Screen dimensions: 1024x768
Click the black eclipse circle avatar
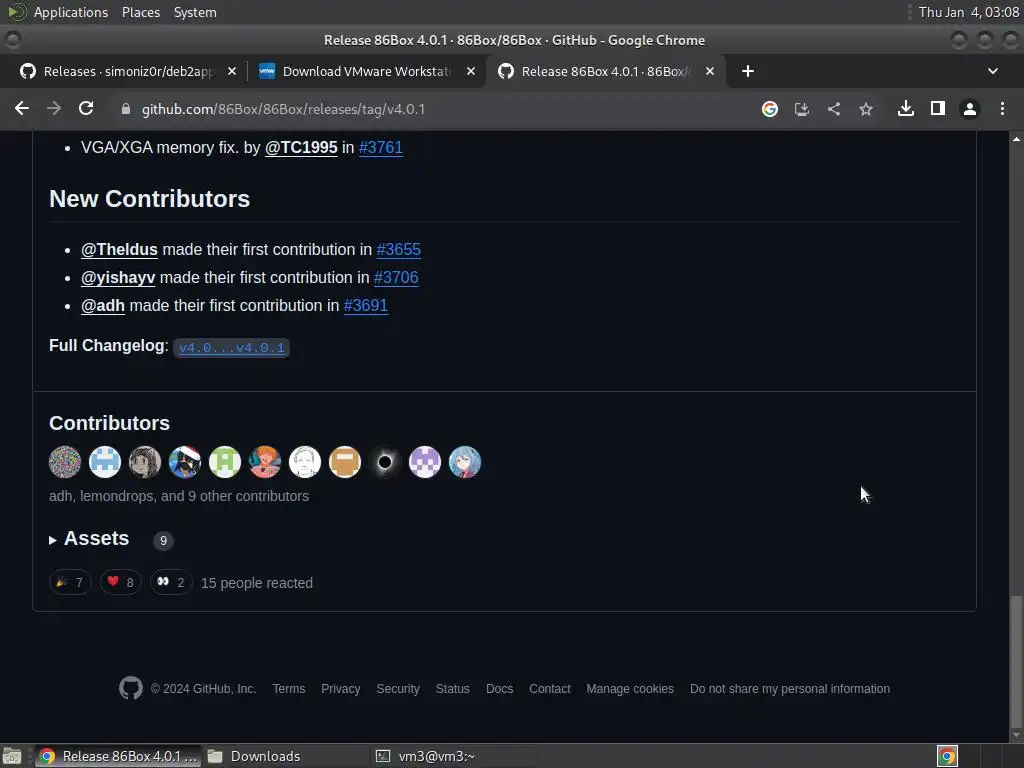pos(385,462)
